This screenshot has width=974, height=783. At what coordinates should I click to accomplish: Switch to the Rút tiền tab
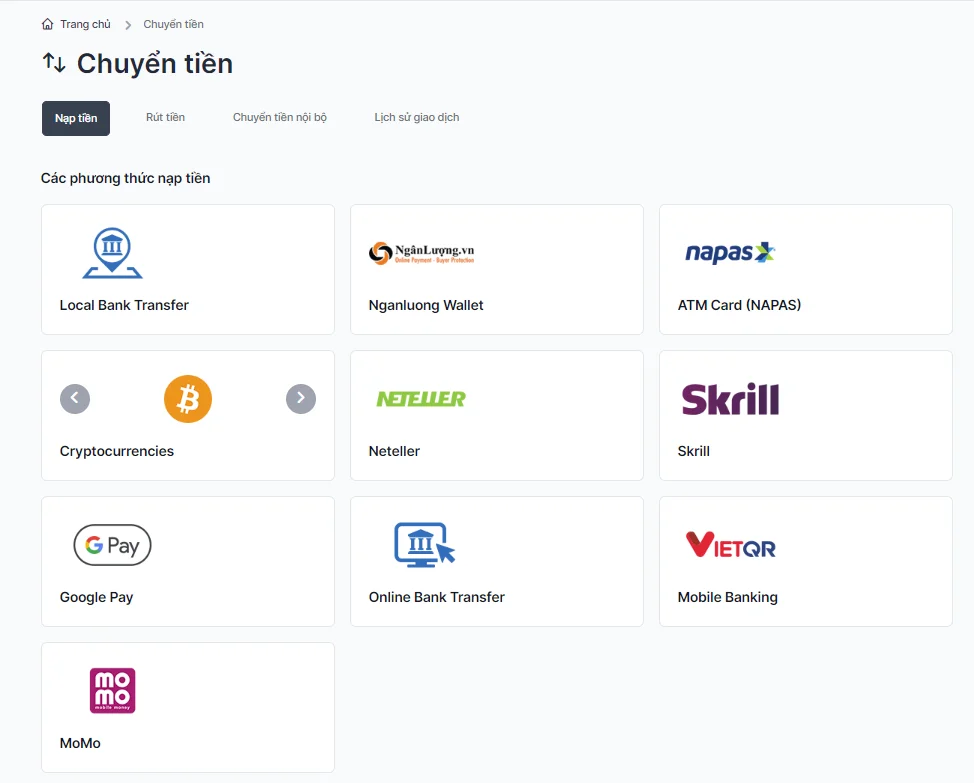point(165,117)
